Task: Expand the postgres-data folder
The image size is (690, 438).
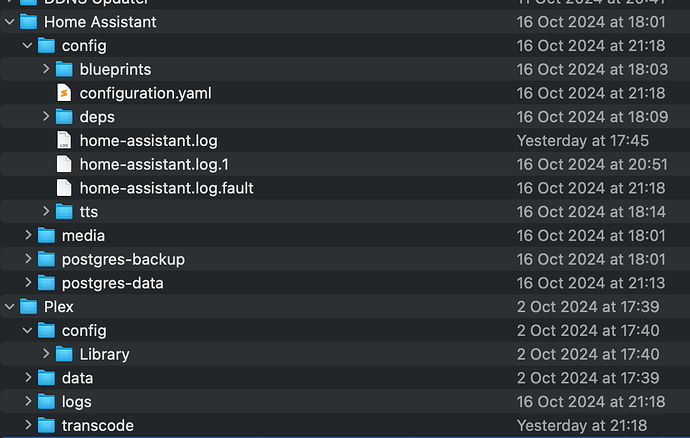Action: [28, 283]
